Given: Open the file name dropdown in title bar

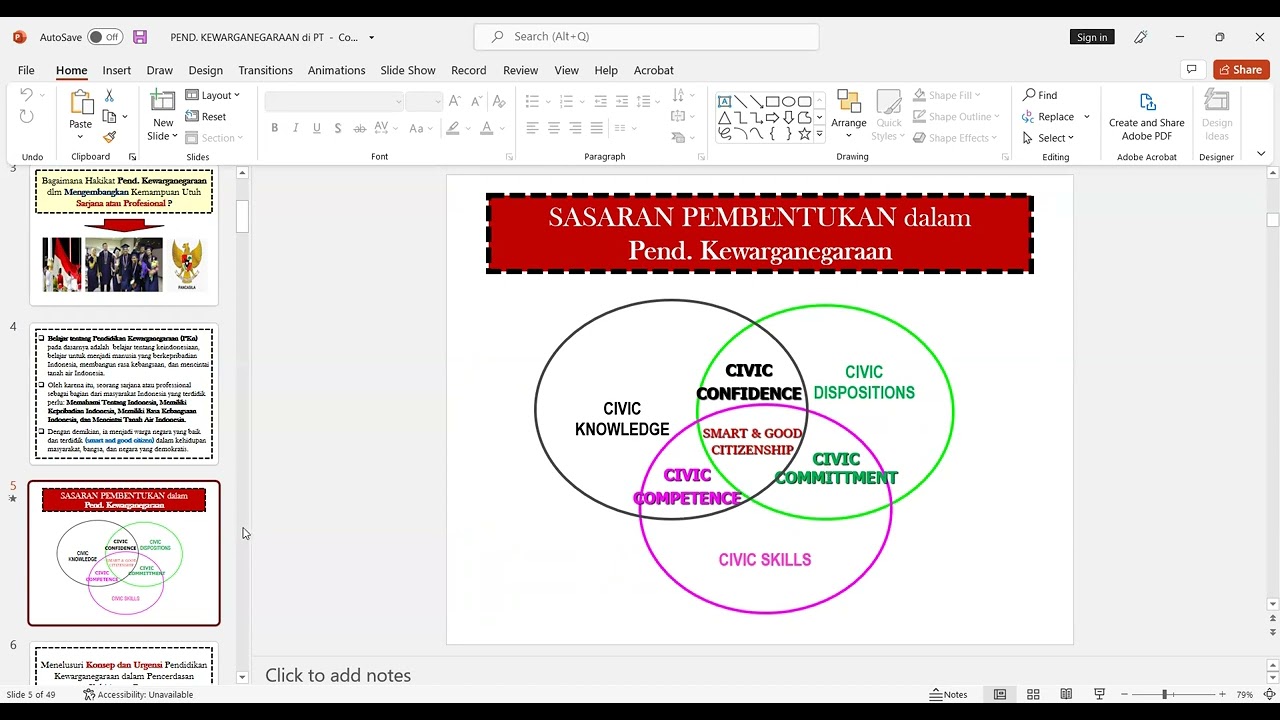Looking at the screenshot, I should 372,38.
